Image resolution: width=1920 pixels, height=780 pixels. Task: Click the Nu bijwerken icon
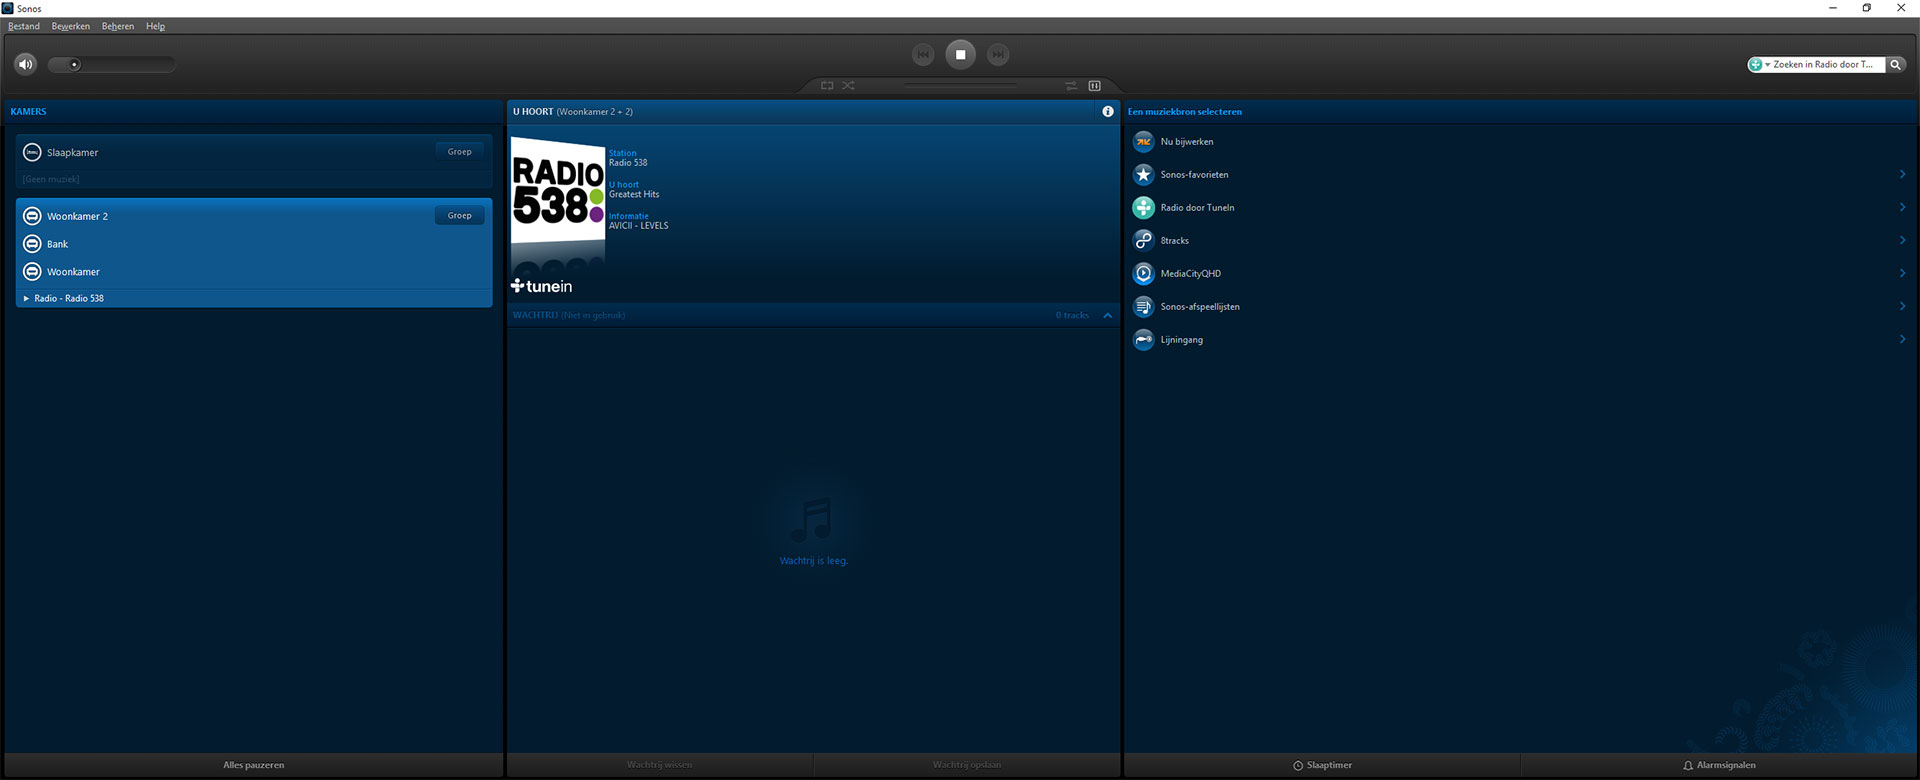pyautogui.click(x=1143, y=142)
